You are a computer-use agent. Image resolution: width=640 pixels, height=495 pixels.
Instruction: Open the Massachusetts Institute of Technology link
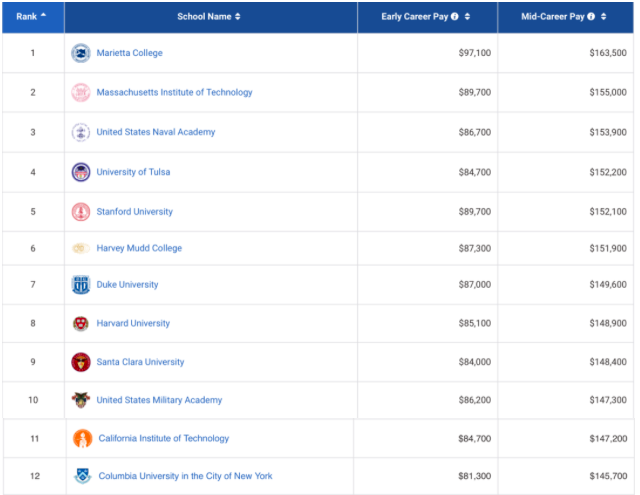coord(174,92)
